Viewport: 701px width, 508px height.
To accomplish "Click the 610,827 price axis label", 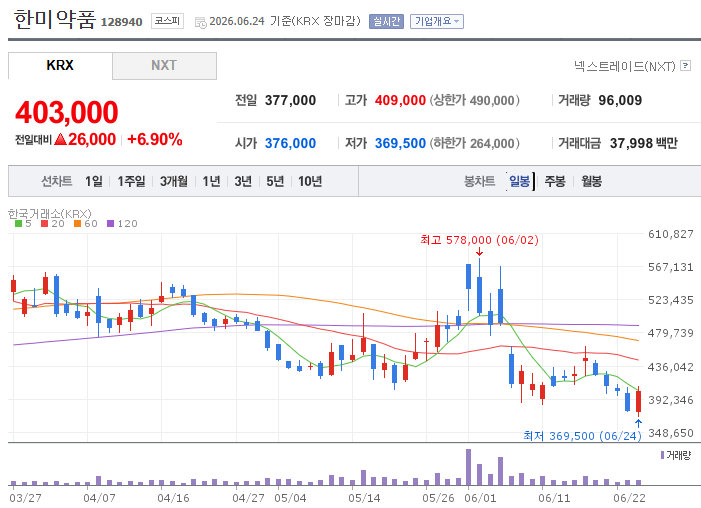I will pyautogui.click(x=671, y=234).
